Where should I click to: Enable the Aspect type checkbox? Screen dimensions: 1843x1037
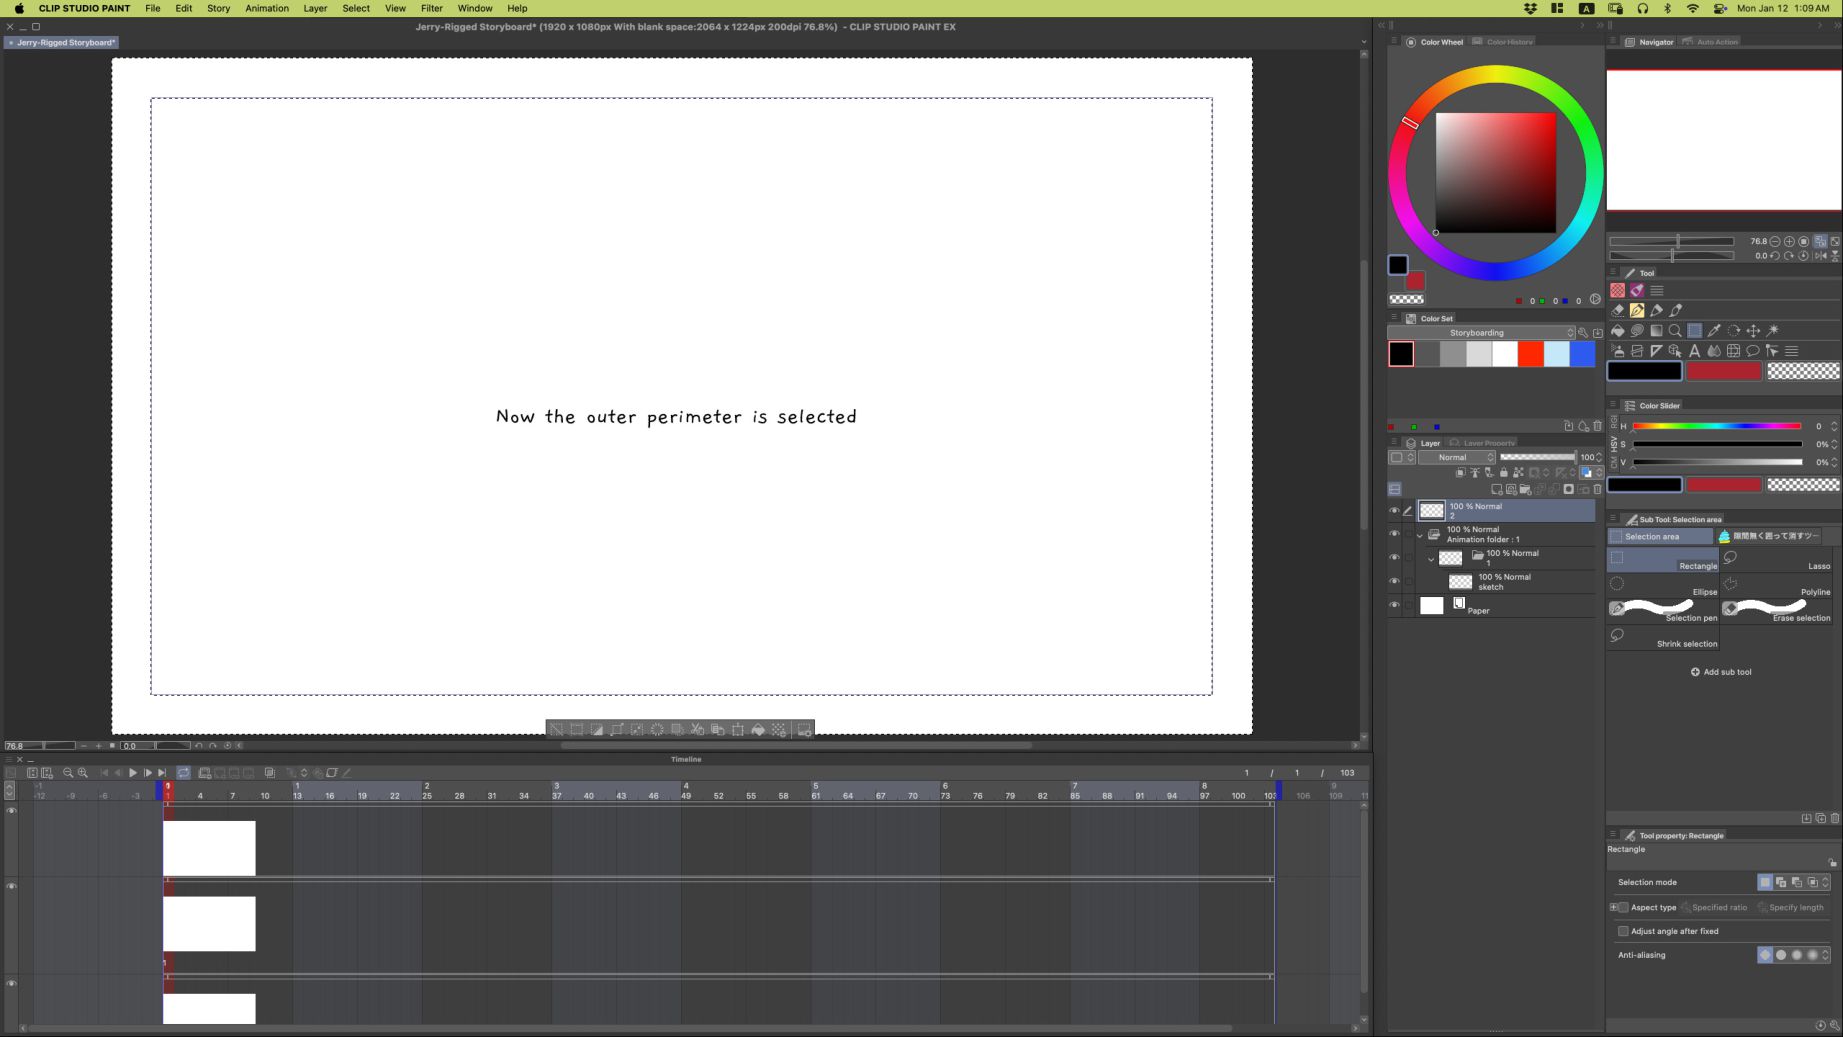pos(1623,908)
